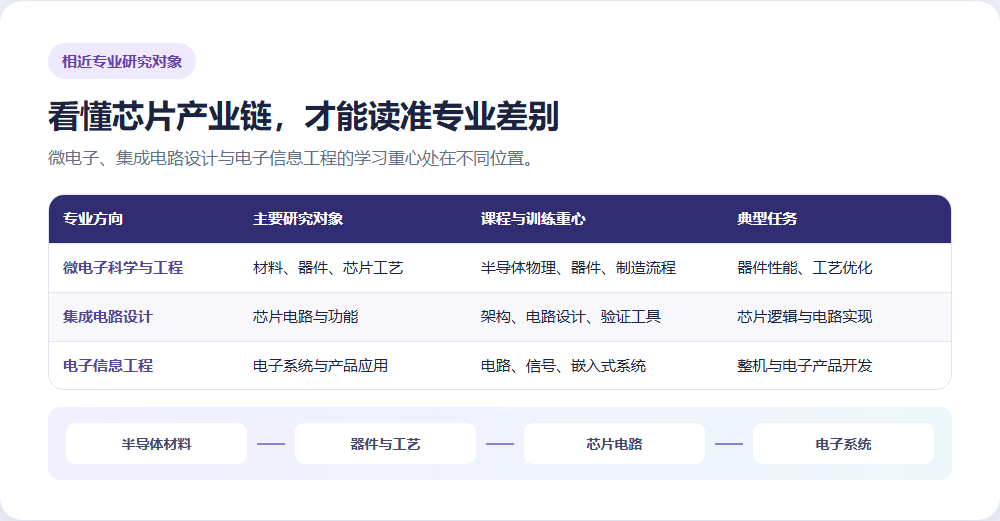1000x521 pixels.
Task: Click the 电子系统 chain card
Action: (843, 444)
